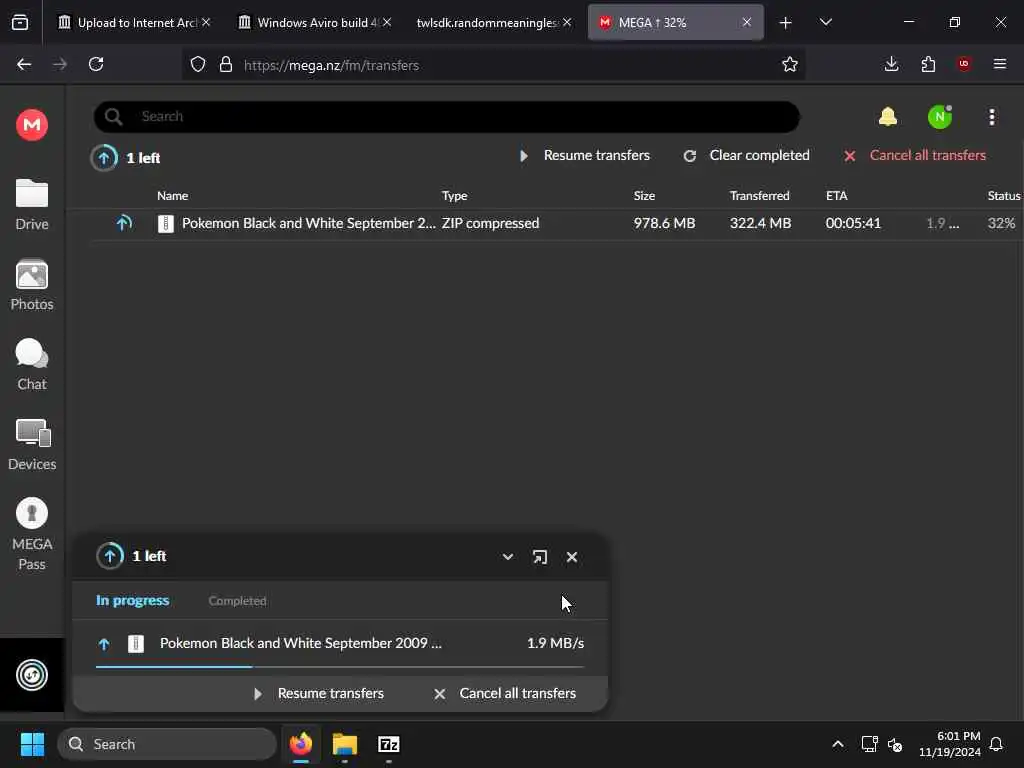Click the ZIP icon in the widget transfer row

coord(136,643)
